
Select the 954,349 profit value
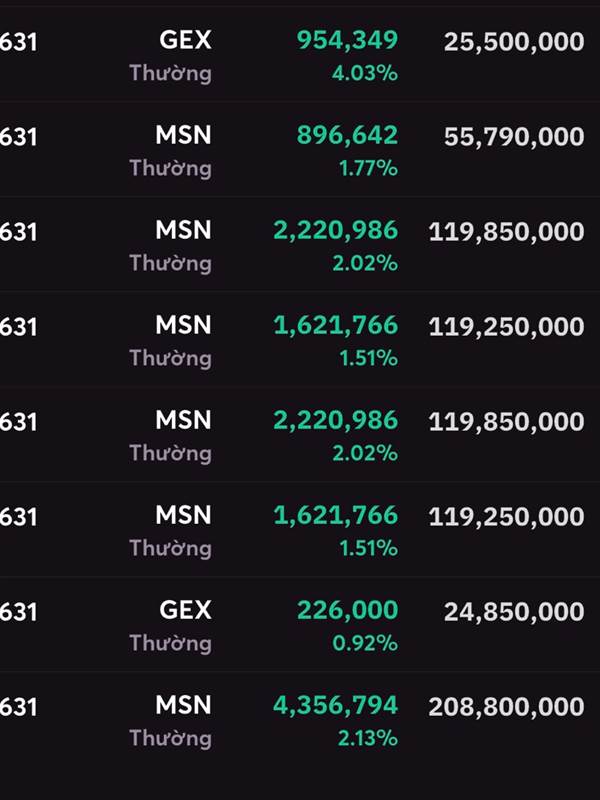point(347,40)
